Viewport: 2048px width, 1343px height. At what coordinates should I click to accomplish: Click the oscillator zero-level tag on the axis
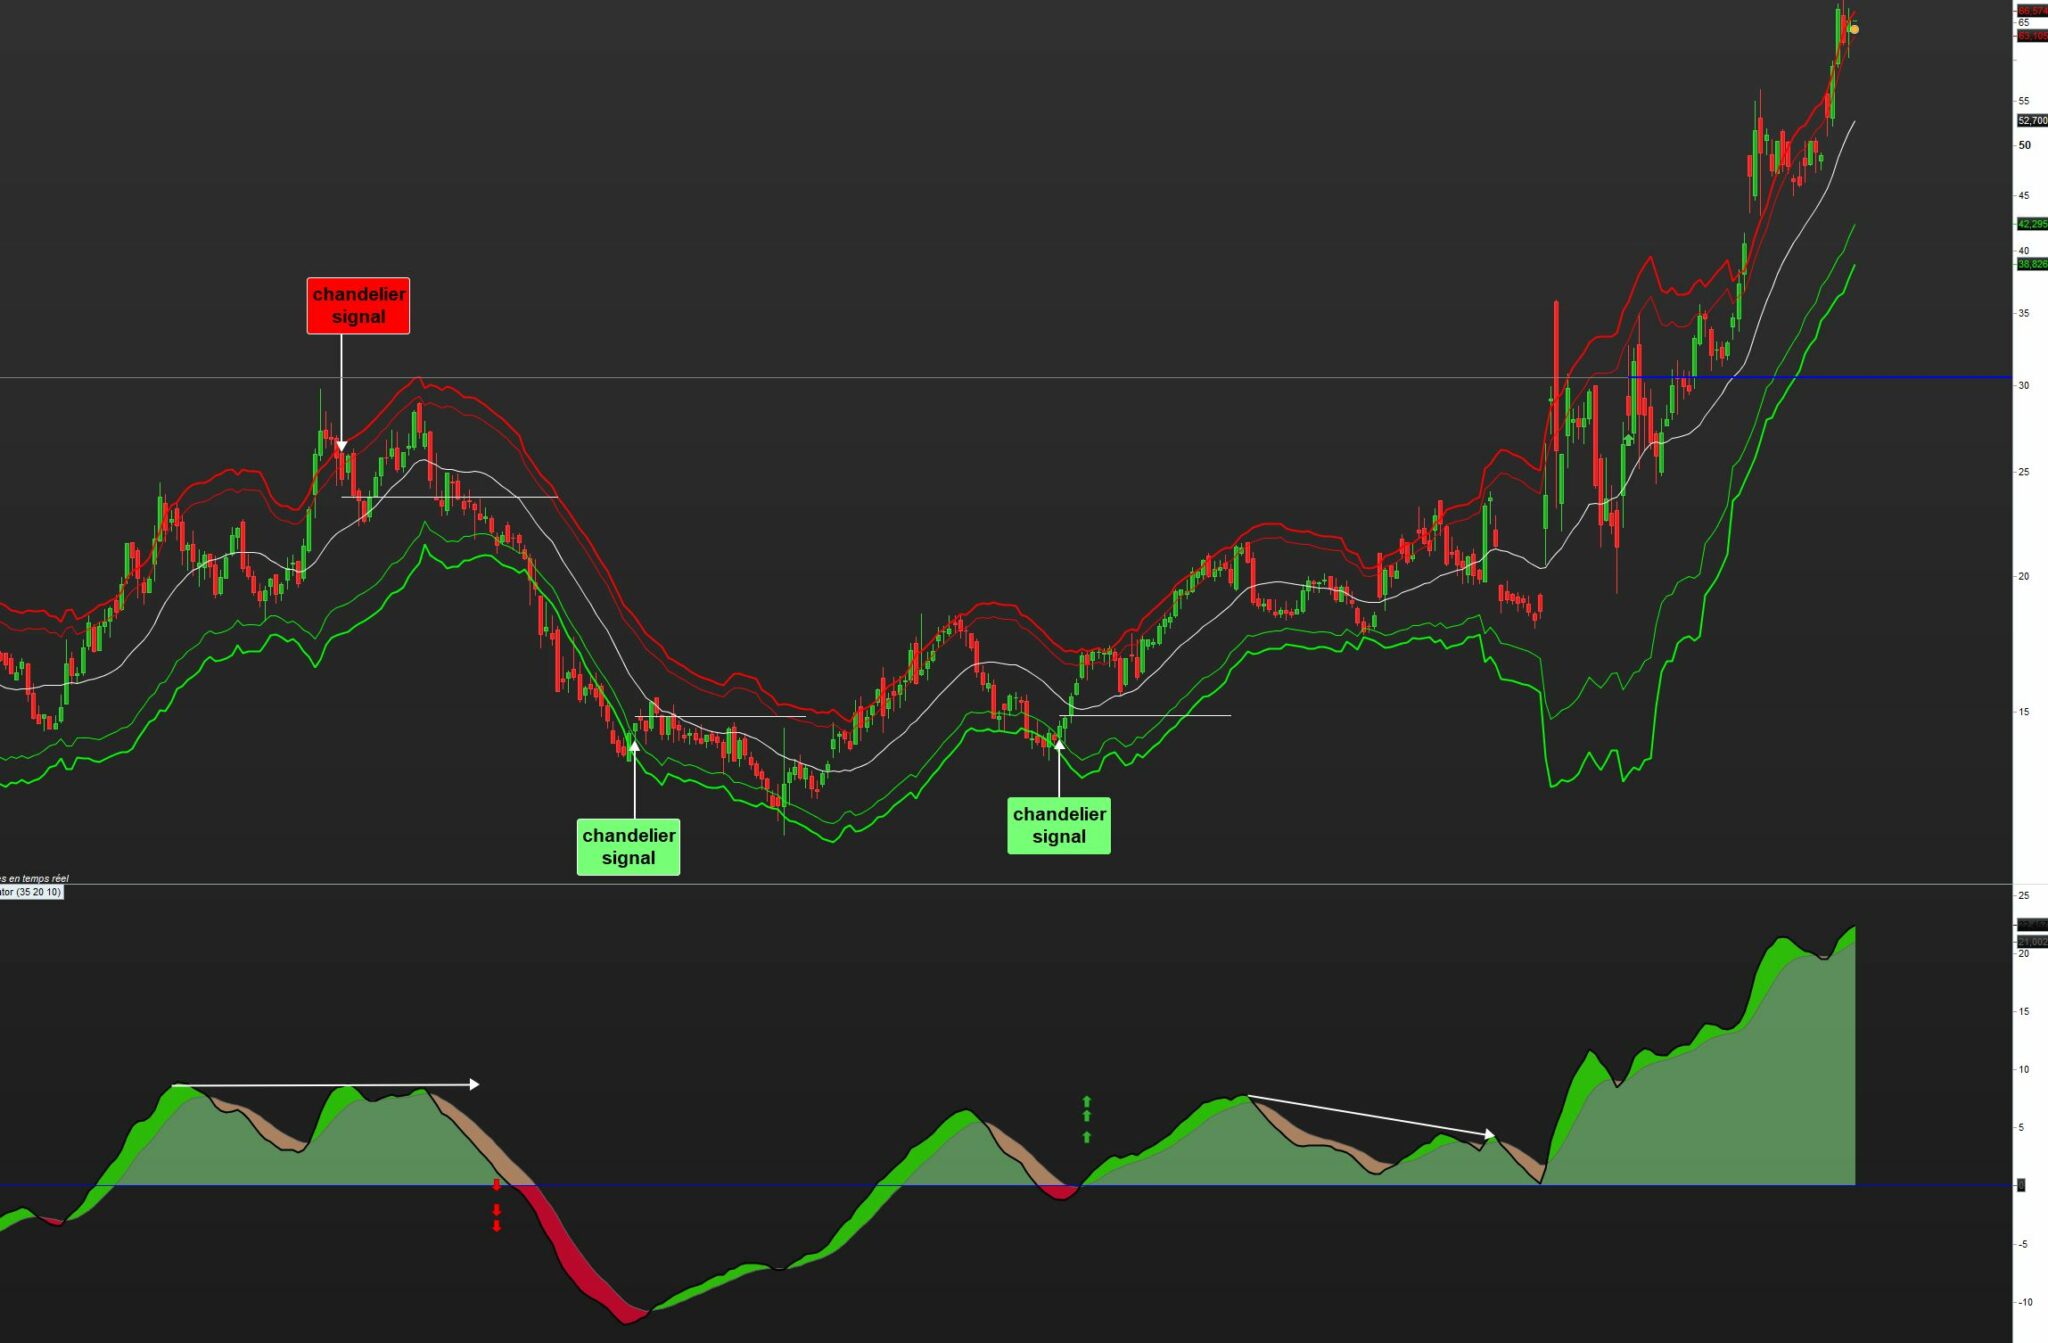pos(2020,1185)
